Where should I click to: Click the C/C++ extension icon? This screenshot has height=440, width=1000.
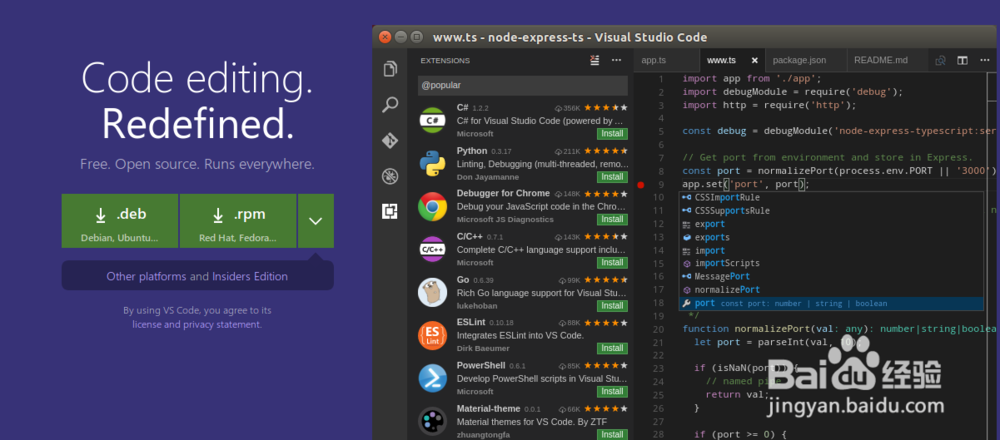point(432,249)
